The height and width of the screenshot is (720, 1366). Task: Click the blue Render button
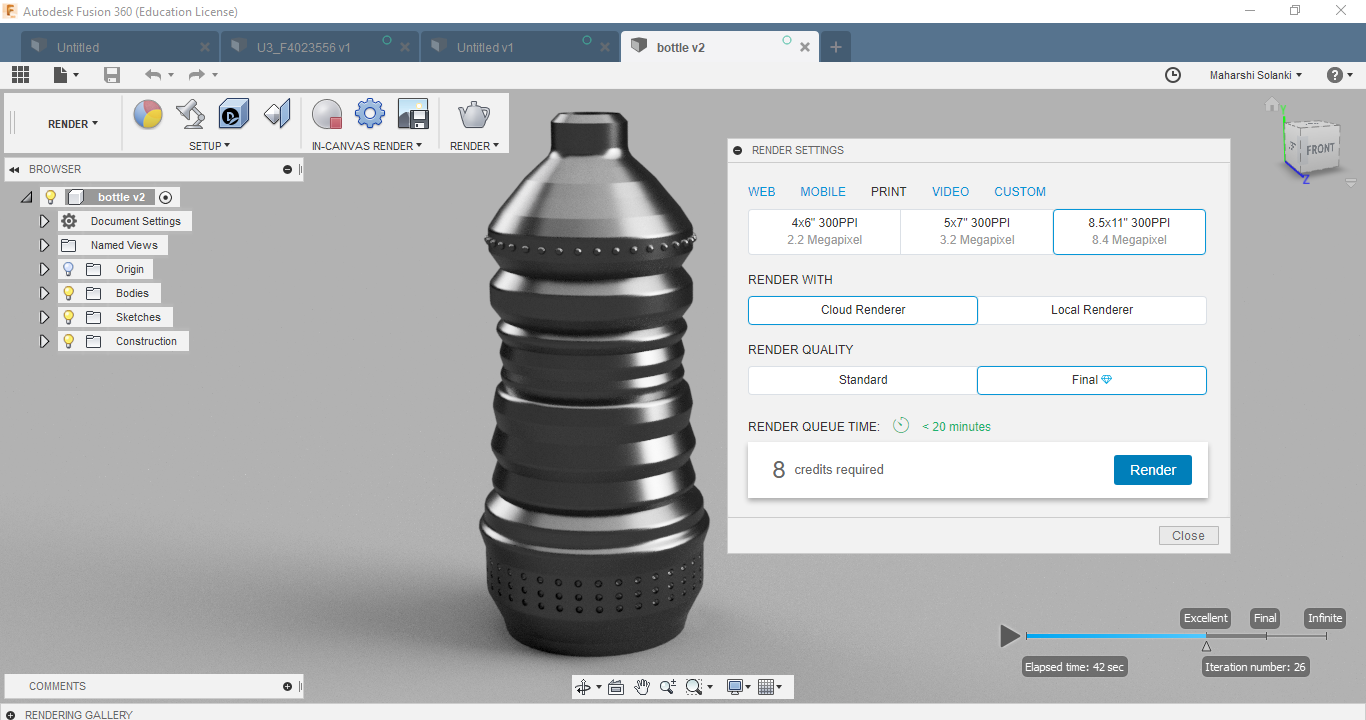[1153, 470]
